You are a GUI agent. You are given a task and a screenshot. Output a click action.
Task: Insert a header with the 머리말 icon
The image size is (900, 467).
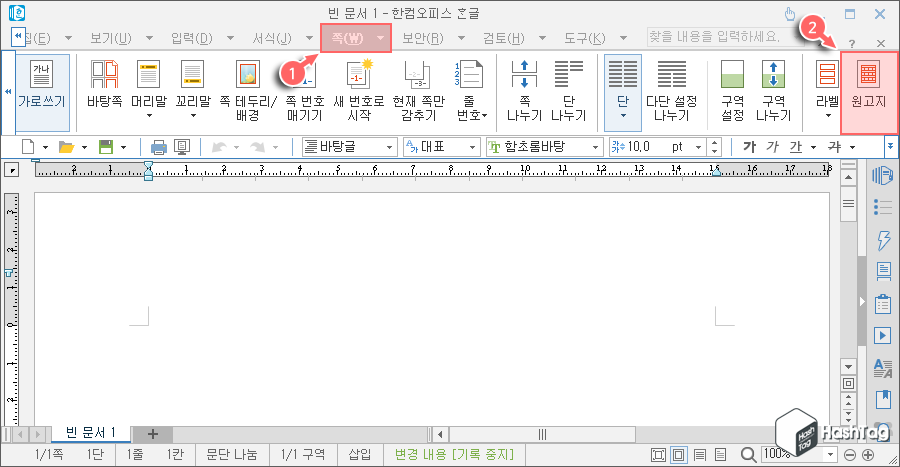pyautogui.click(x=149, y=89)
